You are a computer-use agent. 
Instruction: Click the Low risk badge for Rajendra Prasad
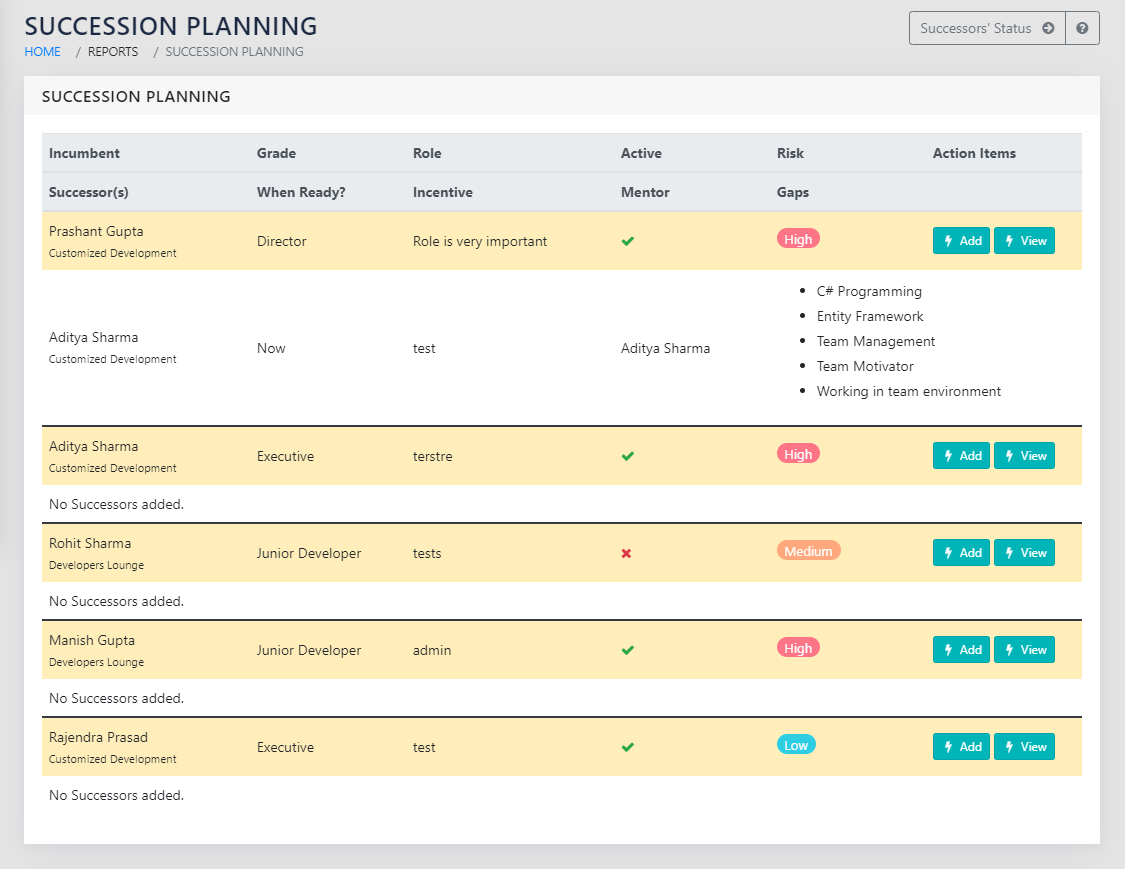point(796,745)
